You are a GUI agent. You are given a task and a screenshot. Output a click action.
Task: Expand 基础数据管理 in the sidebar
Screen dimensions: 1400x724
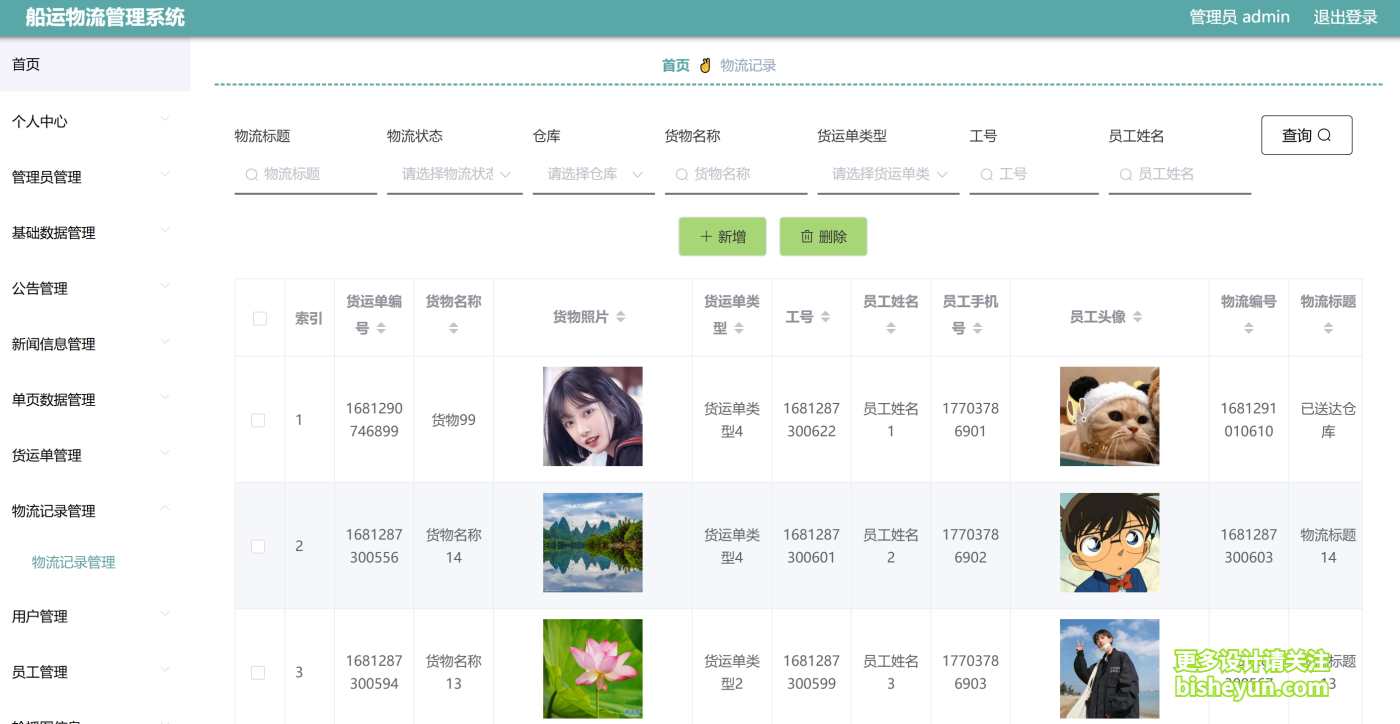click(x=95, y=233)
